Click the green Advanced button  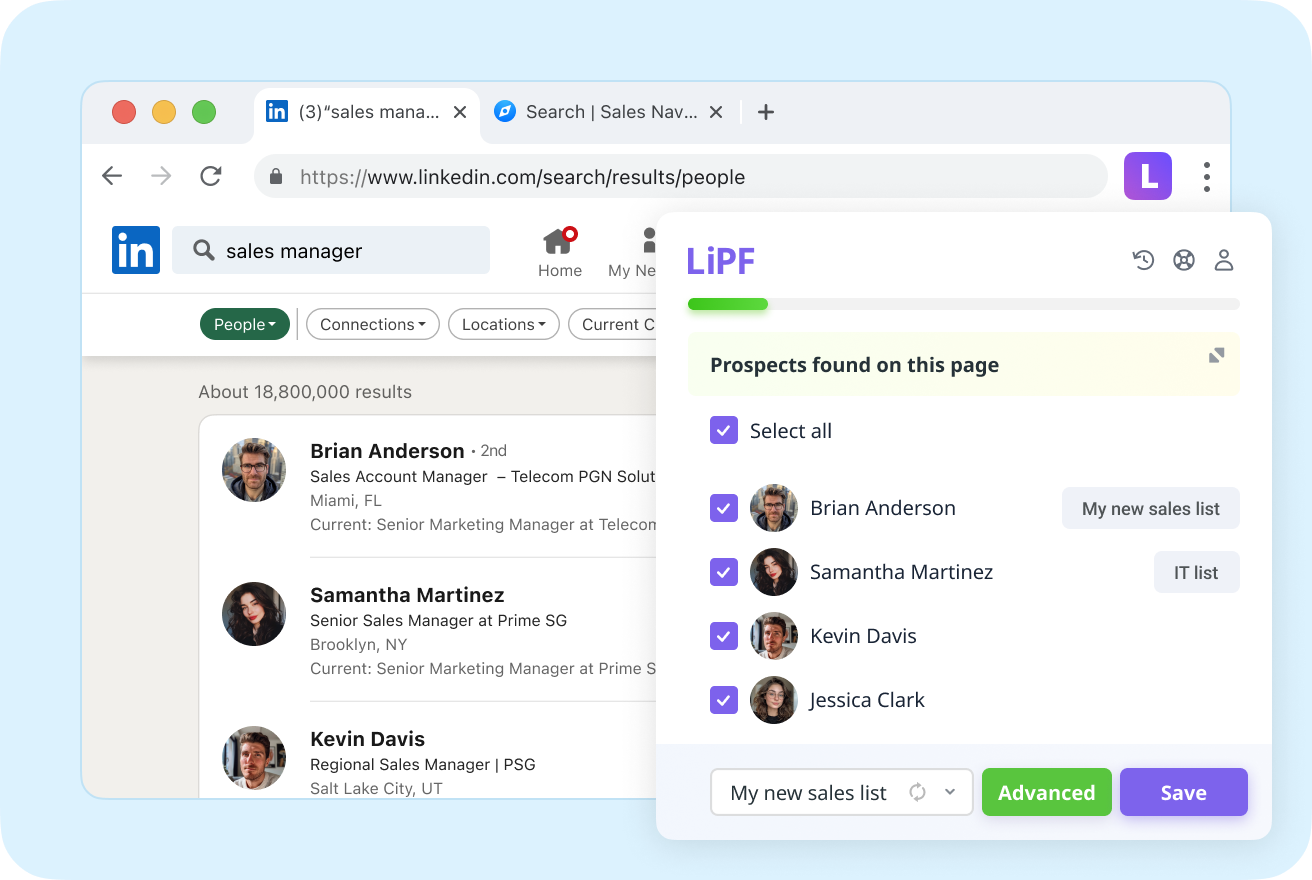coord(1046,792)
